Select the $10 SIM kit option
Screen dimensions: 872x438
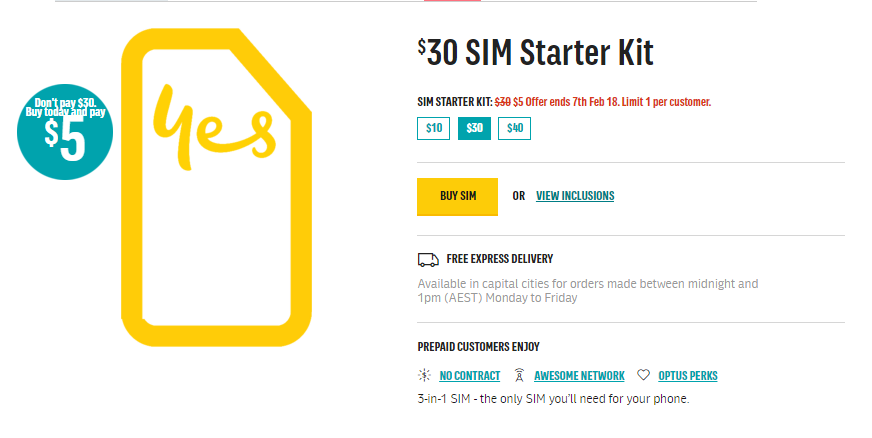coord(433,128)
